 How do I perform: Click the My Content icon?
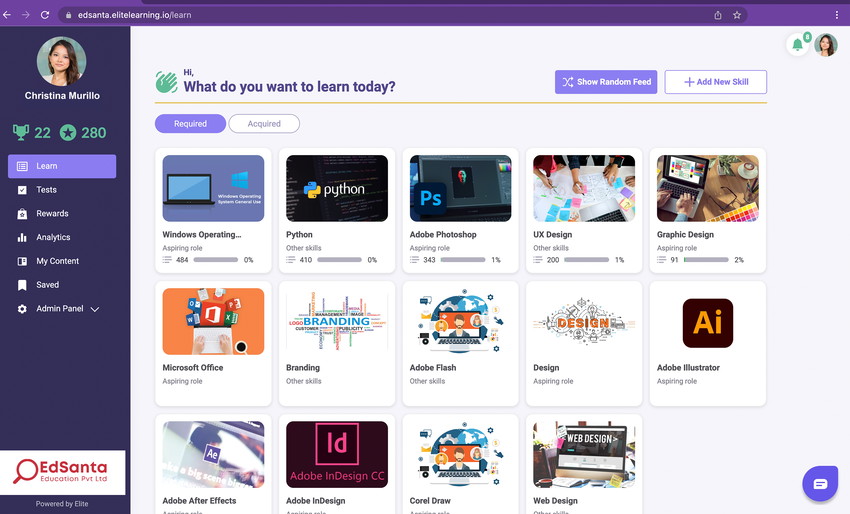(x=22, y=261)
